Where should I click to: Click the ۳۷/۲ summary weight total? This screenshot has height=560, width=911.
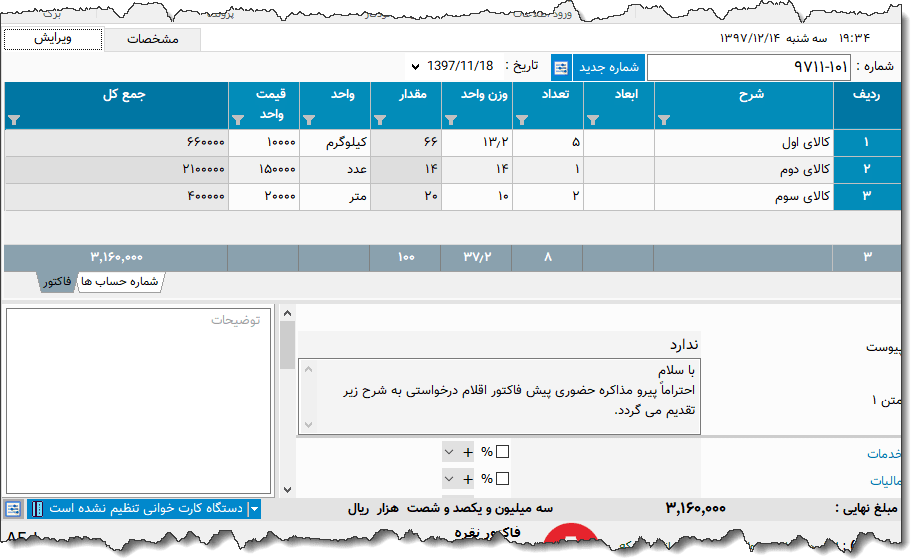click(x=477, y=257)
